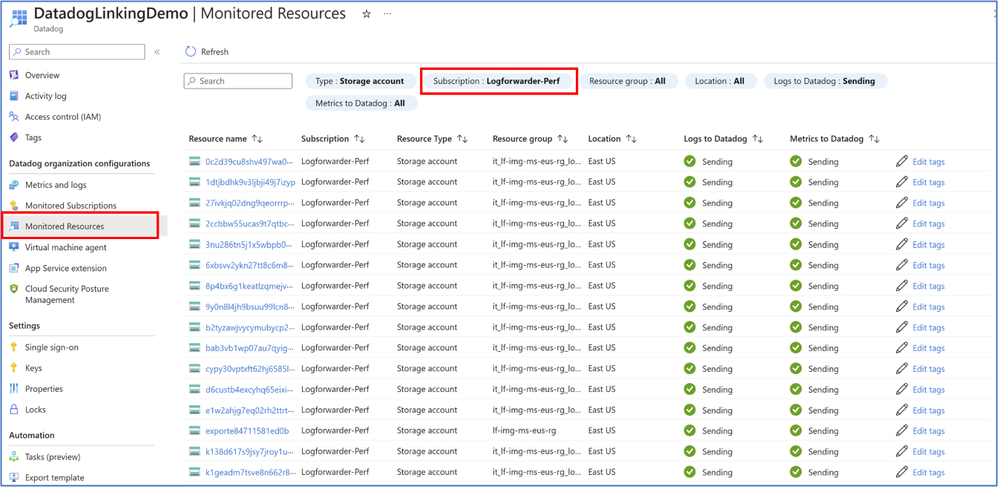998x487 pixels.
Task: Click resource group lf-img-ms-eus-rg cell
Action: [x=524, y=431]
